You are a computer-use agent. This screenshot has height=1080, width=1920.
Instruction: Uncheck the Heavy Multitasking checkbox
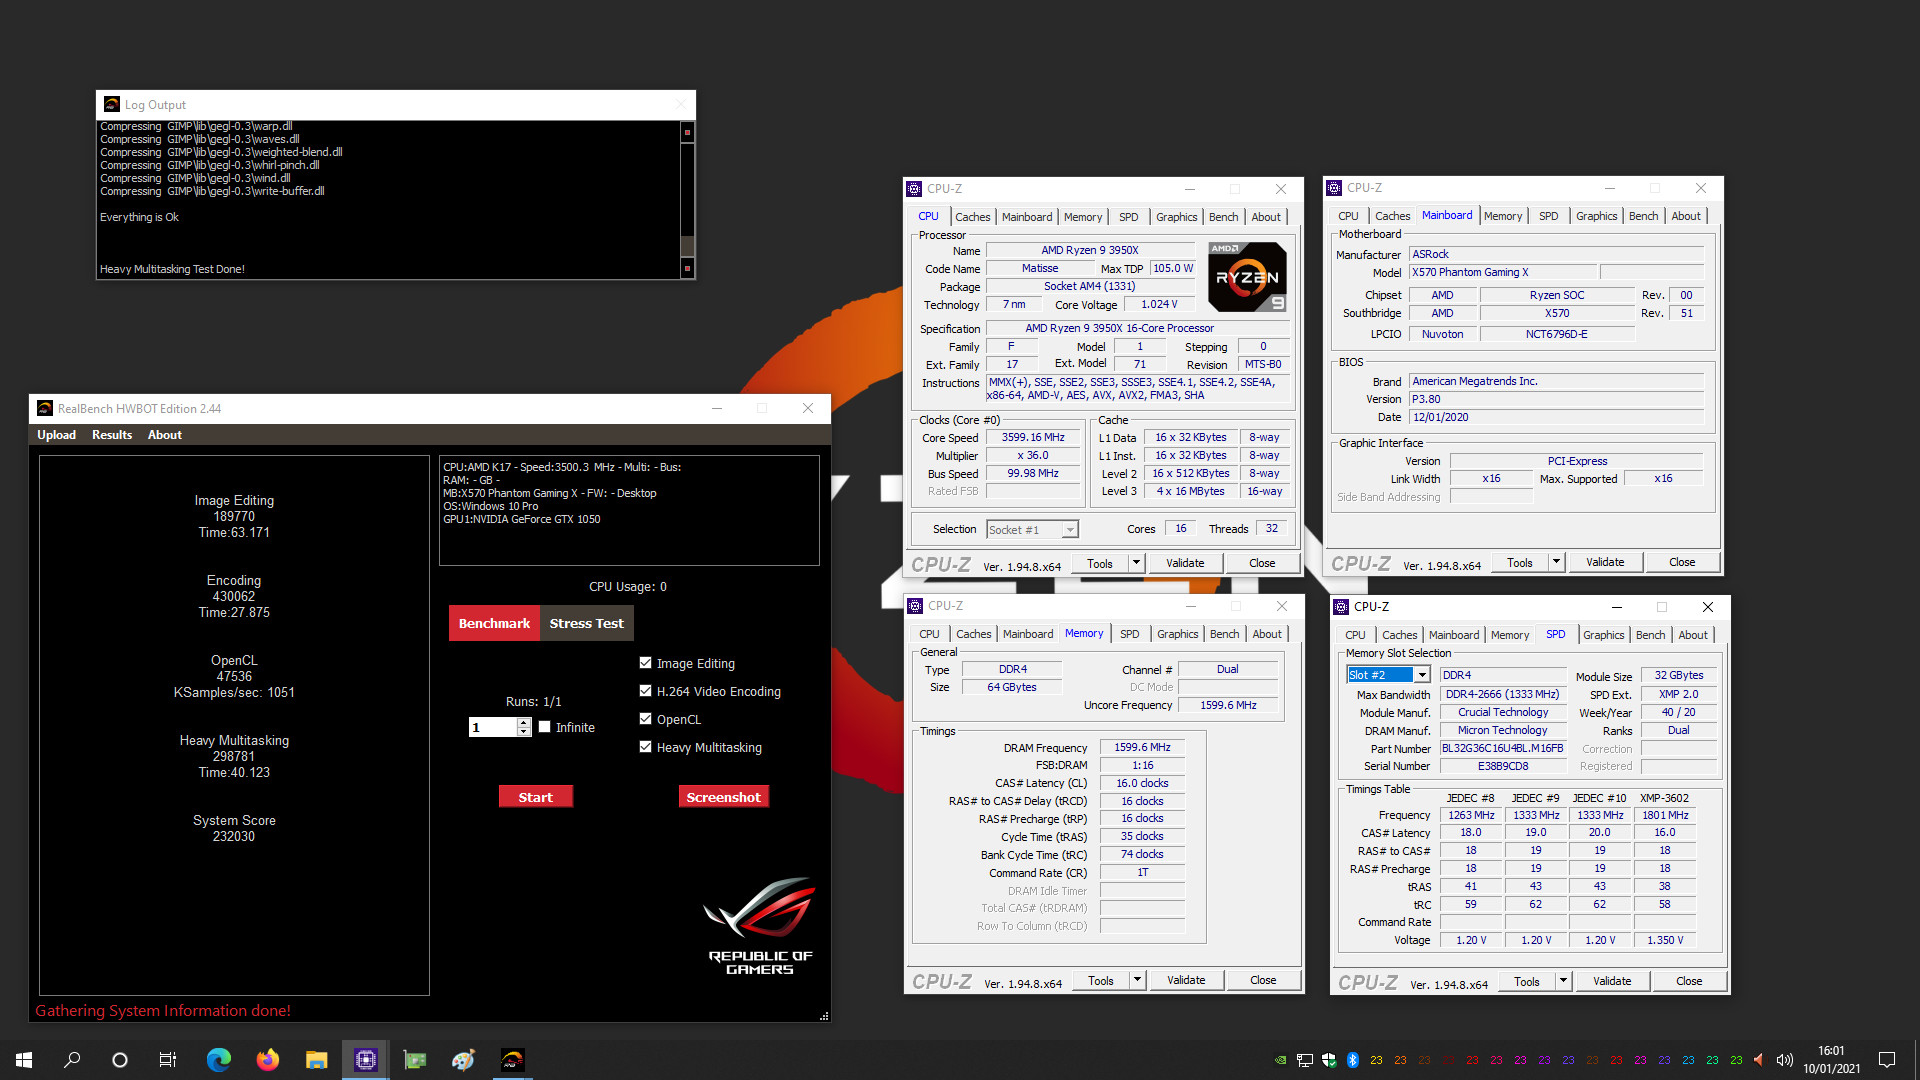(x=646, y=746)
